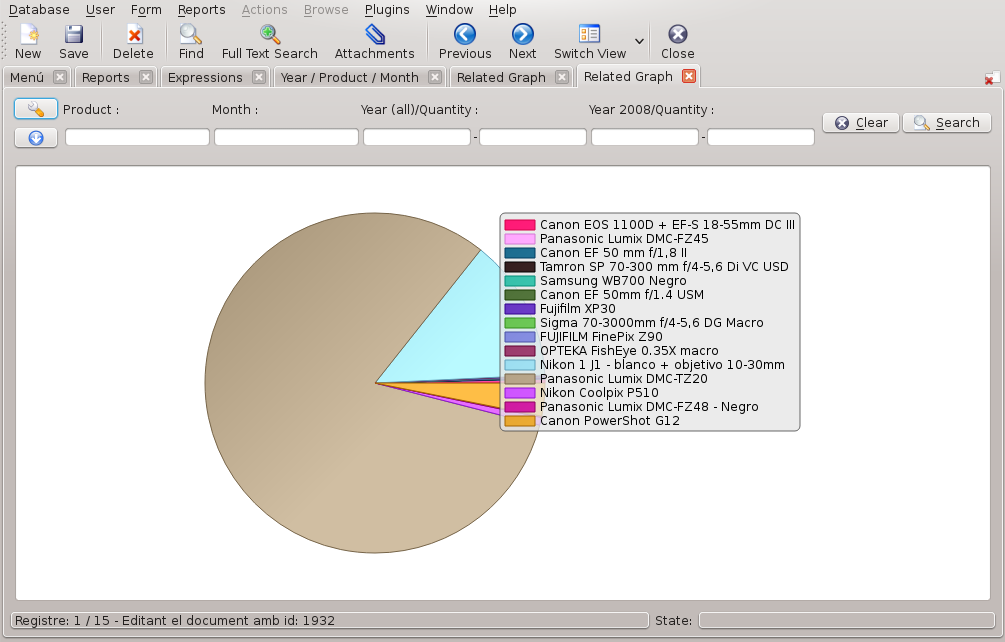Click Canon EF 50 mm f/1,8 II swatch
The width and height of the screenshot is (1005, 642).
pos(520,253)
